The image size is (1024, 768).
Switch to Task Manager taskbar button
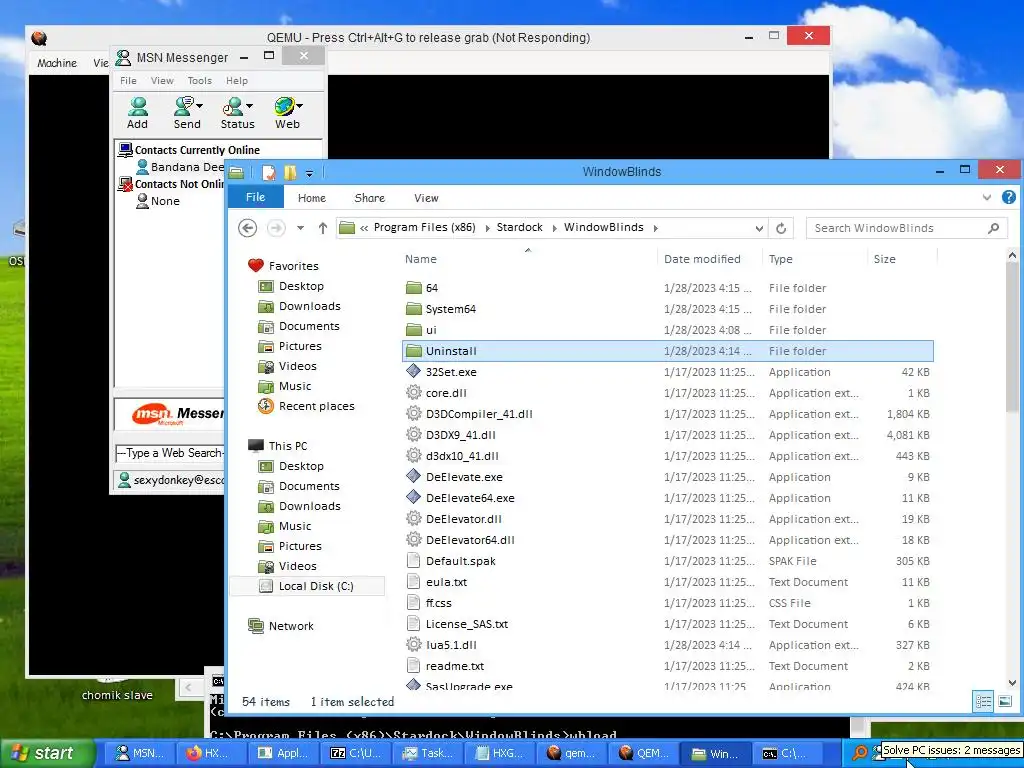pos(426,753)
